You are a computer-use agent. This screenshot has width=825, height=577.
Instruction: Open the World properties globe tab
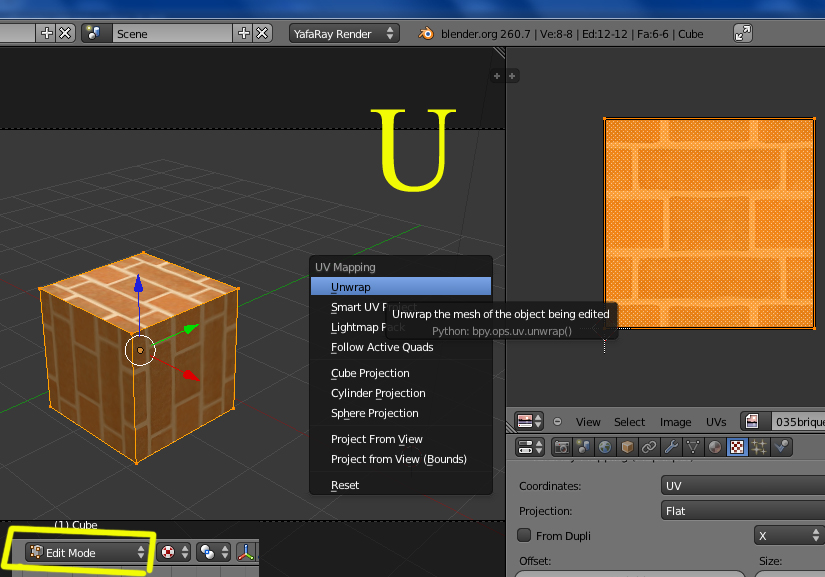[x=605, y=447]
